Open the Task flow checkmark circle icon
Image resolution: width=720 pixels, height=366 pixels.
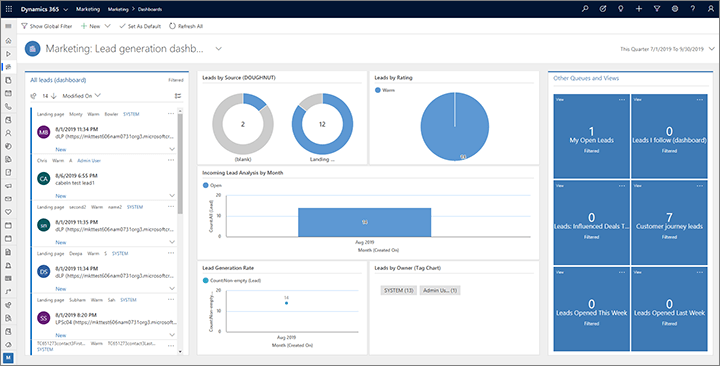pyautogui.click(x=603, y=9)
